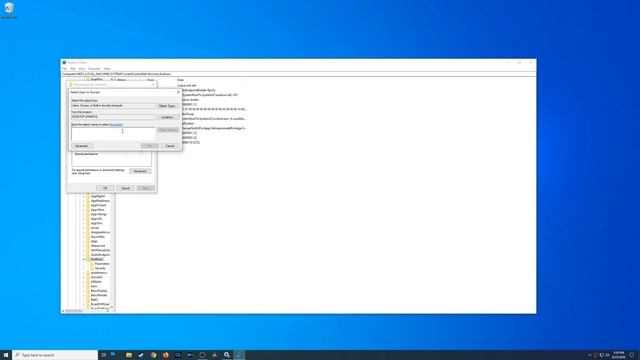Open Firefox from the taskbar
Viewport: 640px width, 360px height.
point(166,355)
